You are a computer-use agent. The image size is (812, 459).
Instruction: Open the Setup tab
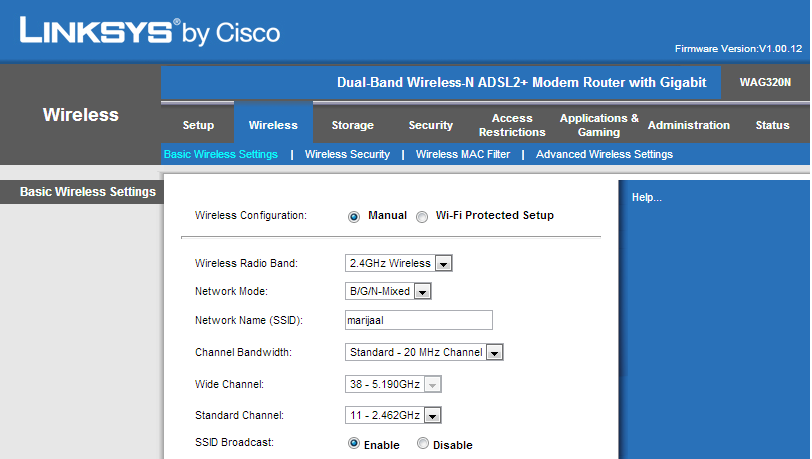coord(198,125)
